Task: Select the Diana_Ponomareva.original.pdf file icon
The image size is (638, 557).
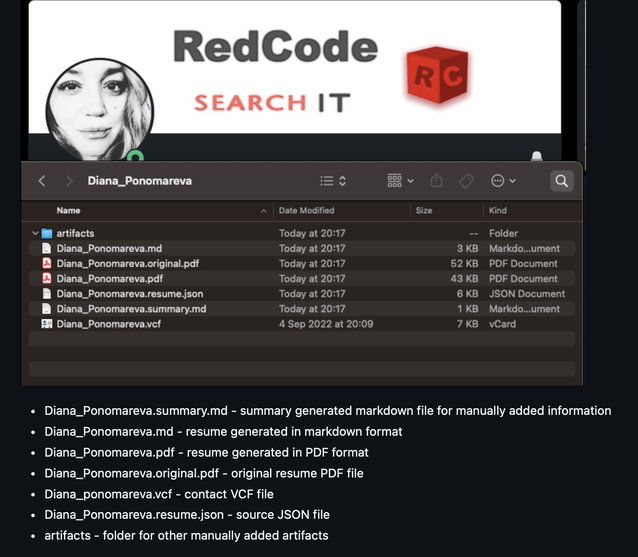Action: click(47, 263)
